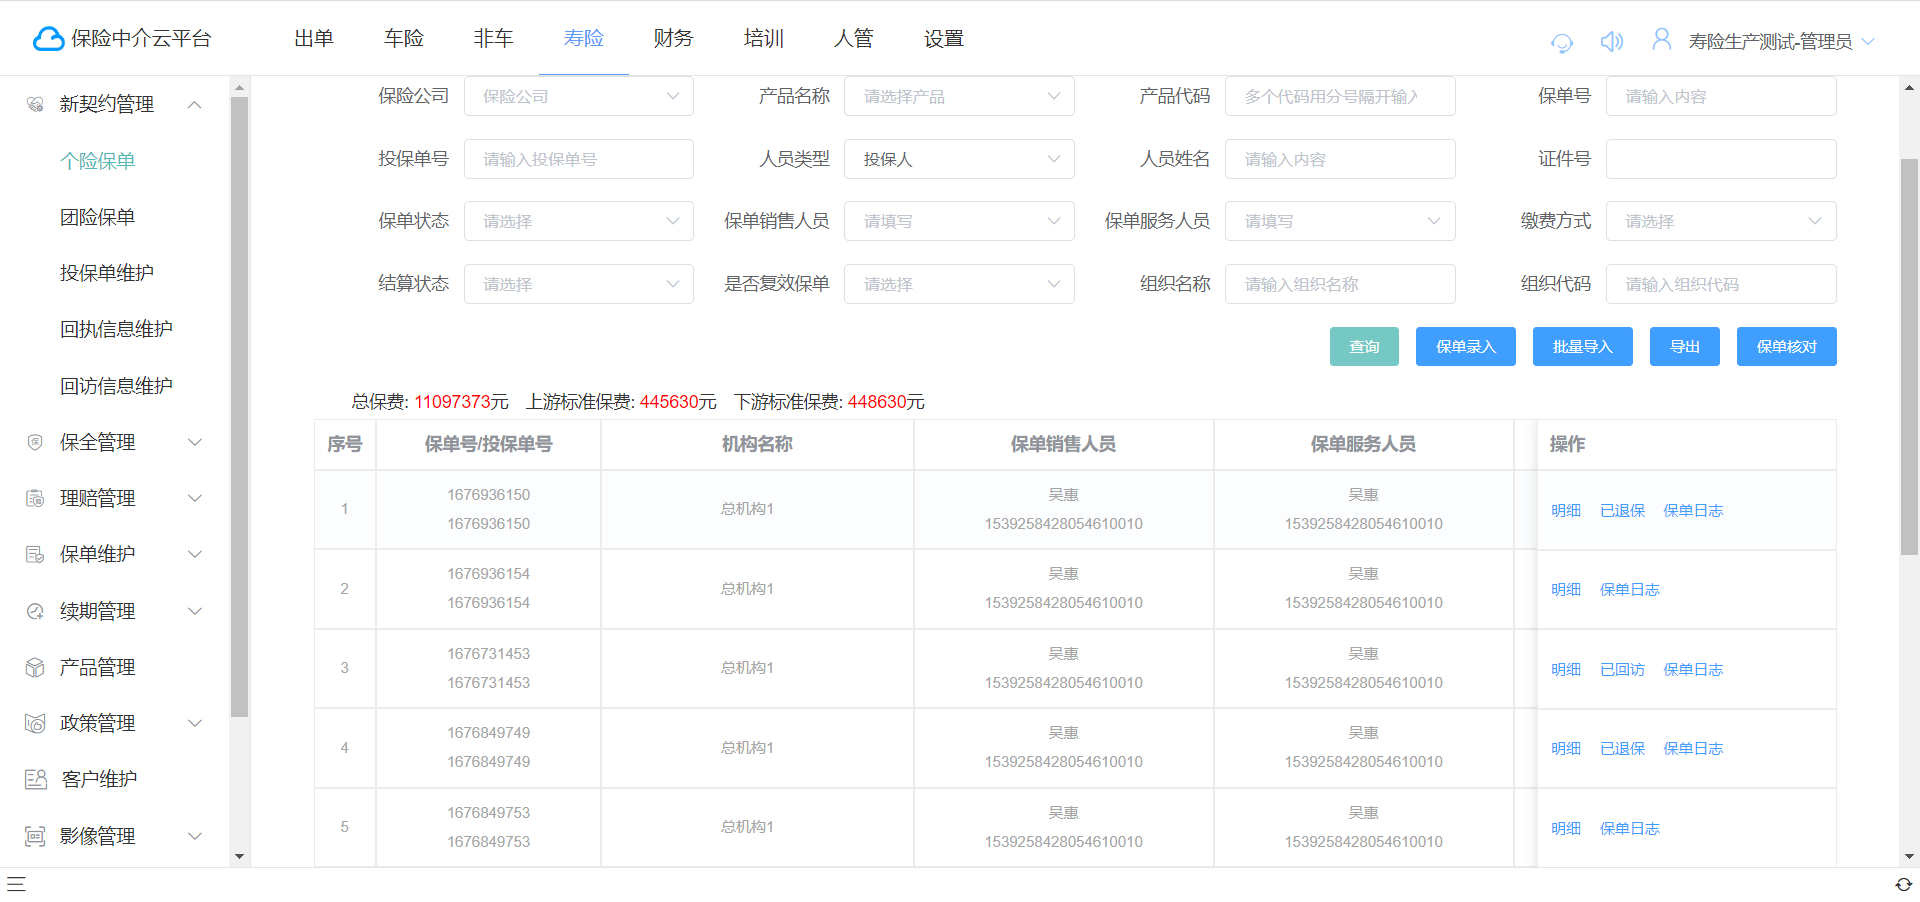1920x902 pixels.
Task: Click the speaker announcement icon
Action: (1611, 41)
